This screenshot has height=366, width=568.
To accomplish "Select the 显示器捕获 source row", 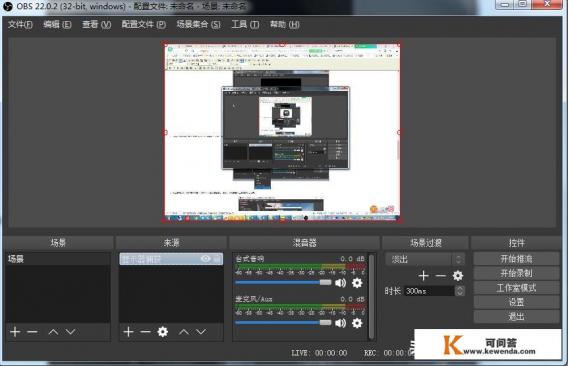I will click(x=171, y=259).
